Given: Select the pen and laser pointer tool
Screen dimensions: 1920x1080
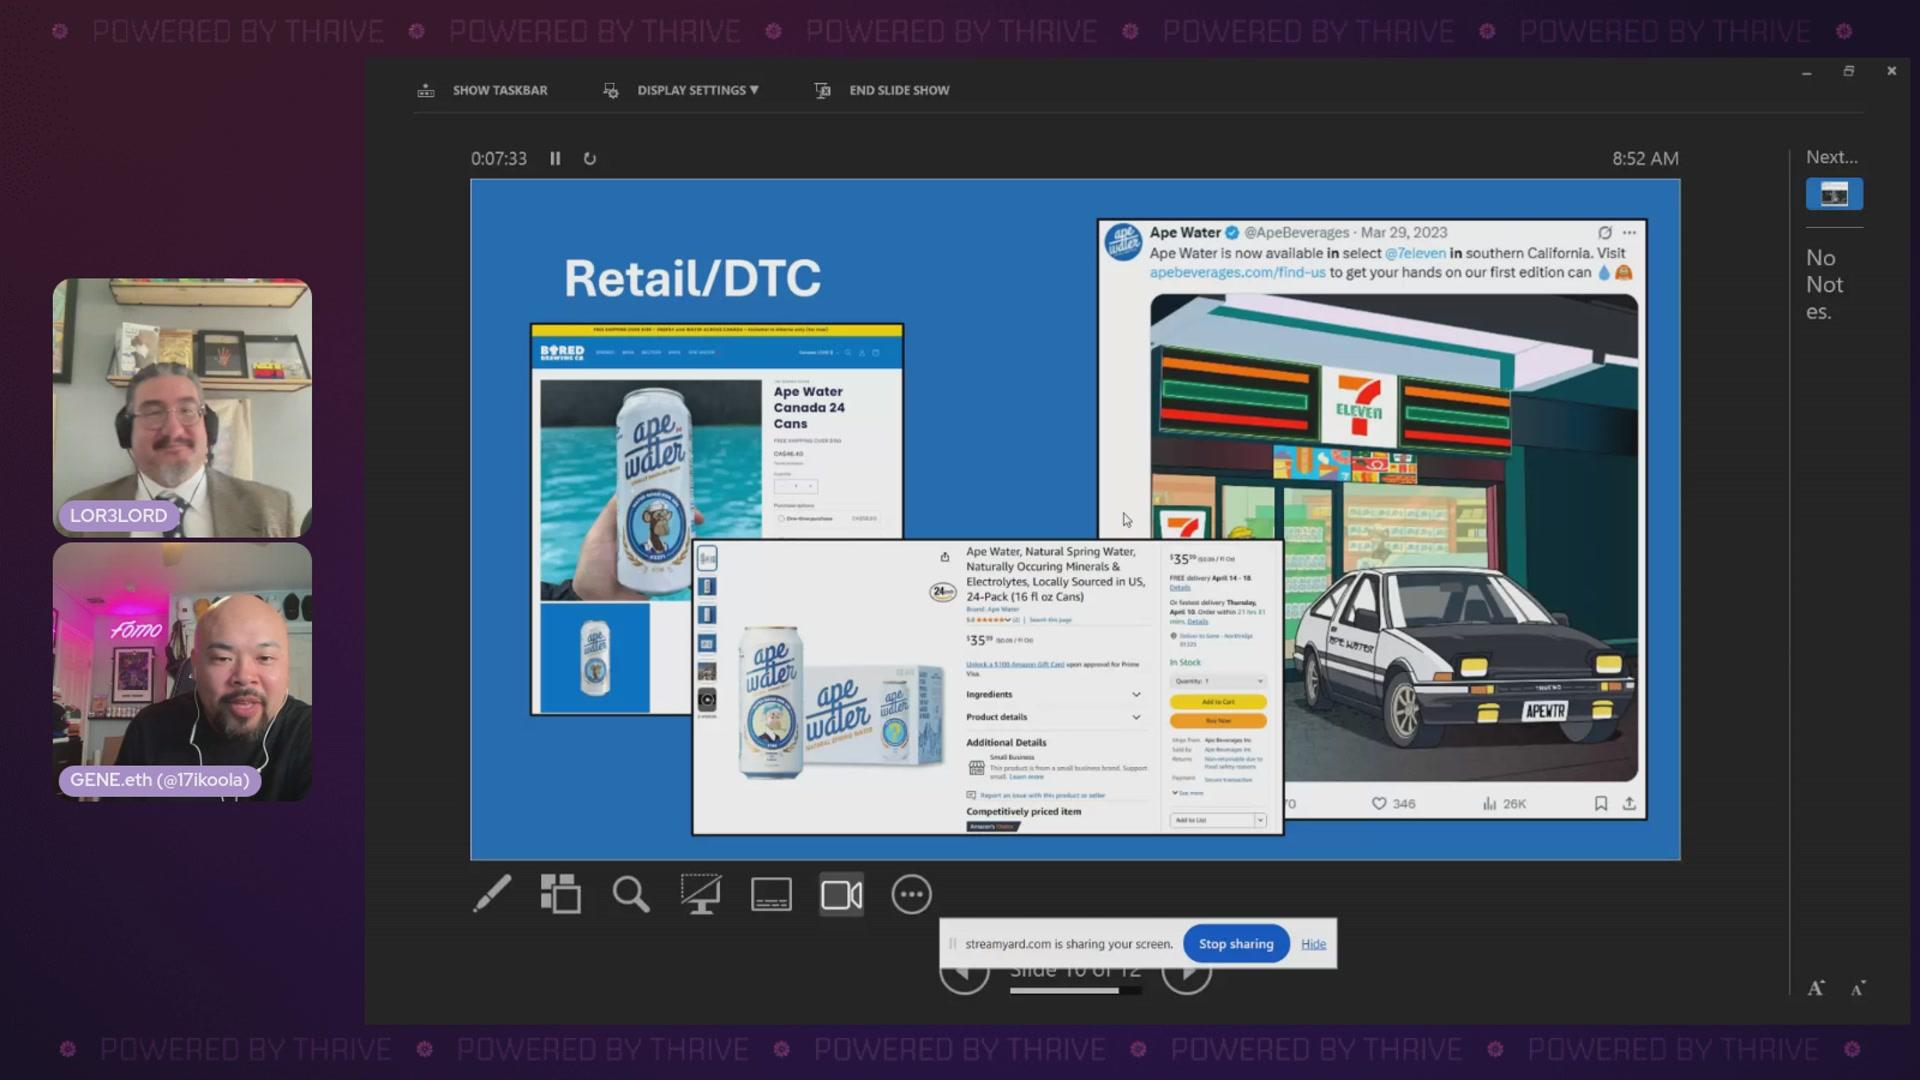Looking at the screenshot, I should coord(492,894).
